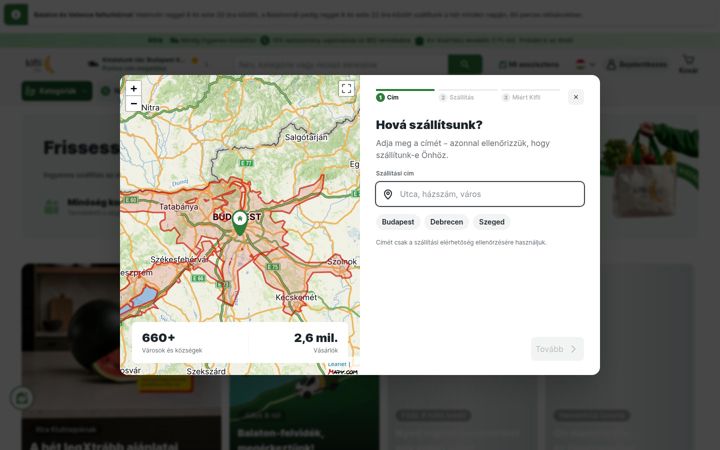Click the product search field in header

pyautogui.click(x=341, y=64)
